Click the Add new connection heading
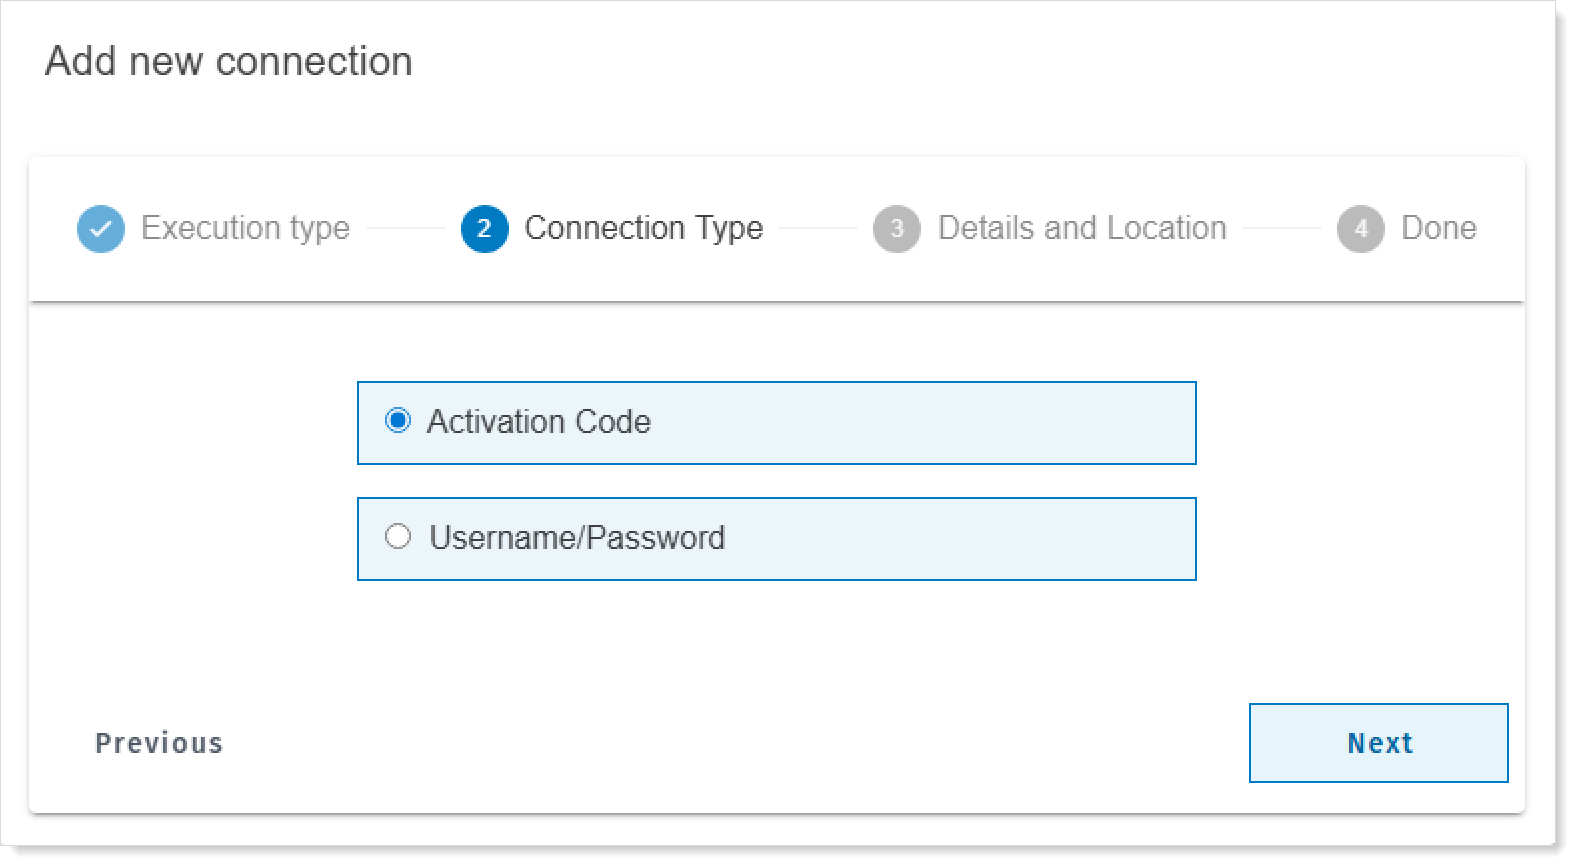Image resolution: width=1576 pixels, height=866 pixels. pyautogui.click(x=229, y=61)
